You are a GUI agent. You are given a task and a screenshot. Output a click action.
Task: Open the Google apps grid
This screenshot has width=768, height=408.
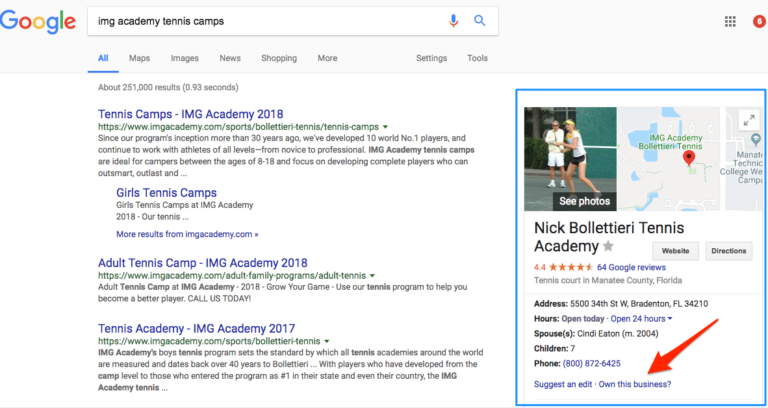click(730, 21)
